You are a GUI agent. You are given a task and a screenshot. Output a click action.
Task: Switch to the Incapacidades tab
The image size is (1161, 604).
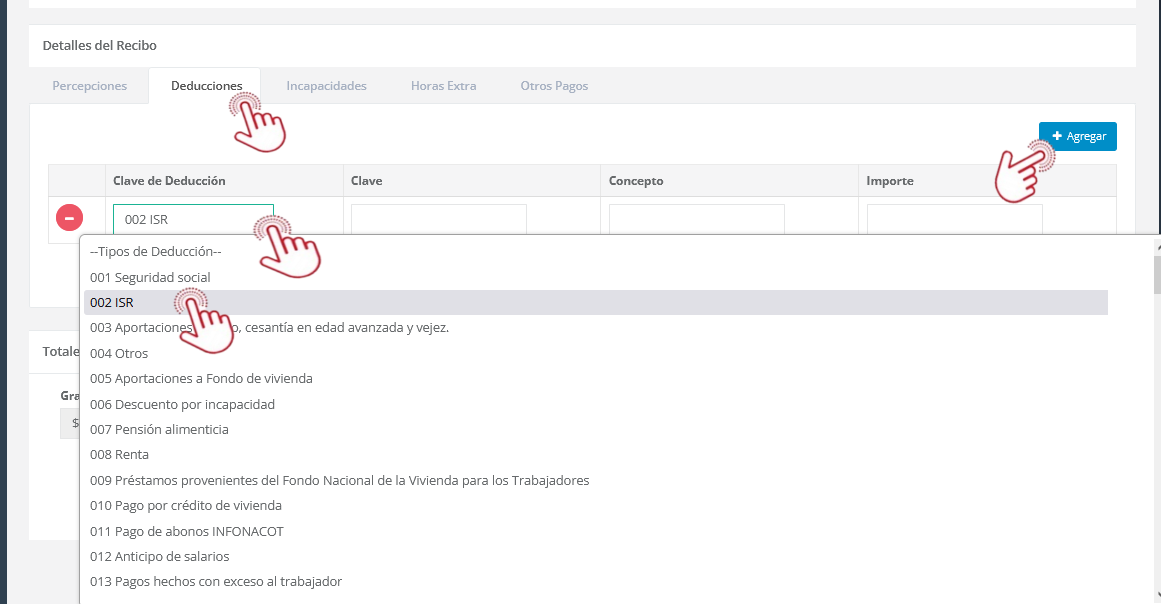(326, 86)
